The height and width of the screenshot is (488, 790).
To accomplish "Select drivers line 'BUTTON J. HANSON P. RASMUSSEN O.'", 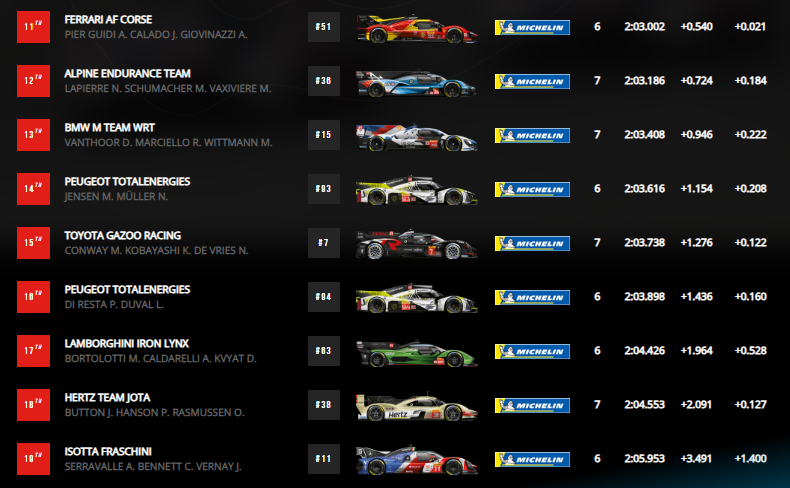I will (x=155, y=412).
